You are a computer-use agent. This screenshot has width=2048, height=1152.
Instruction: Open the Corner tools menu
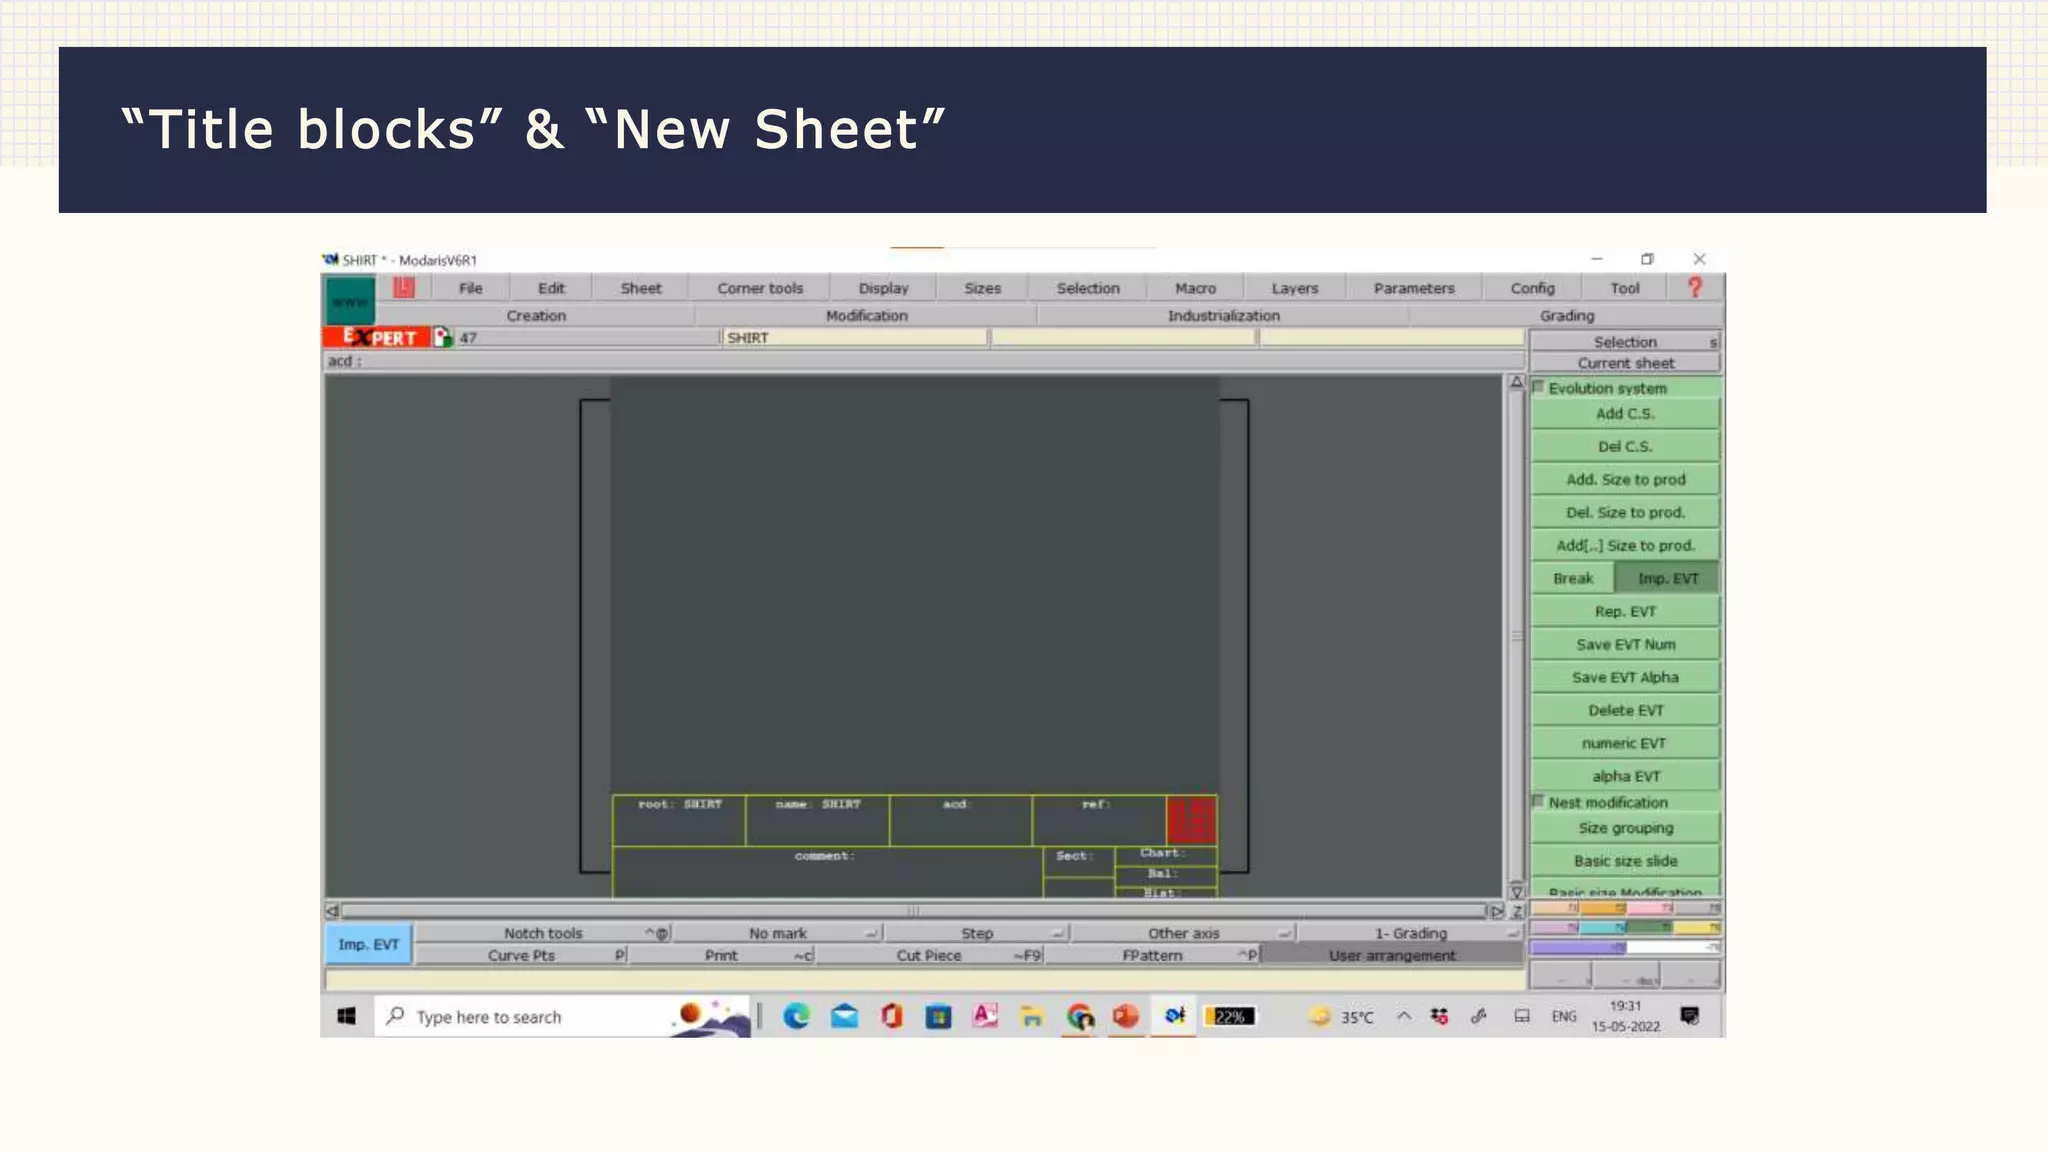click(x=760, y=288)
